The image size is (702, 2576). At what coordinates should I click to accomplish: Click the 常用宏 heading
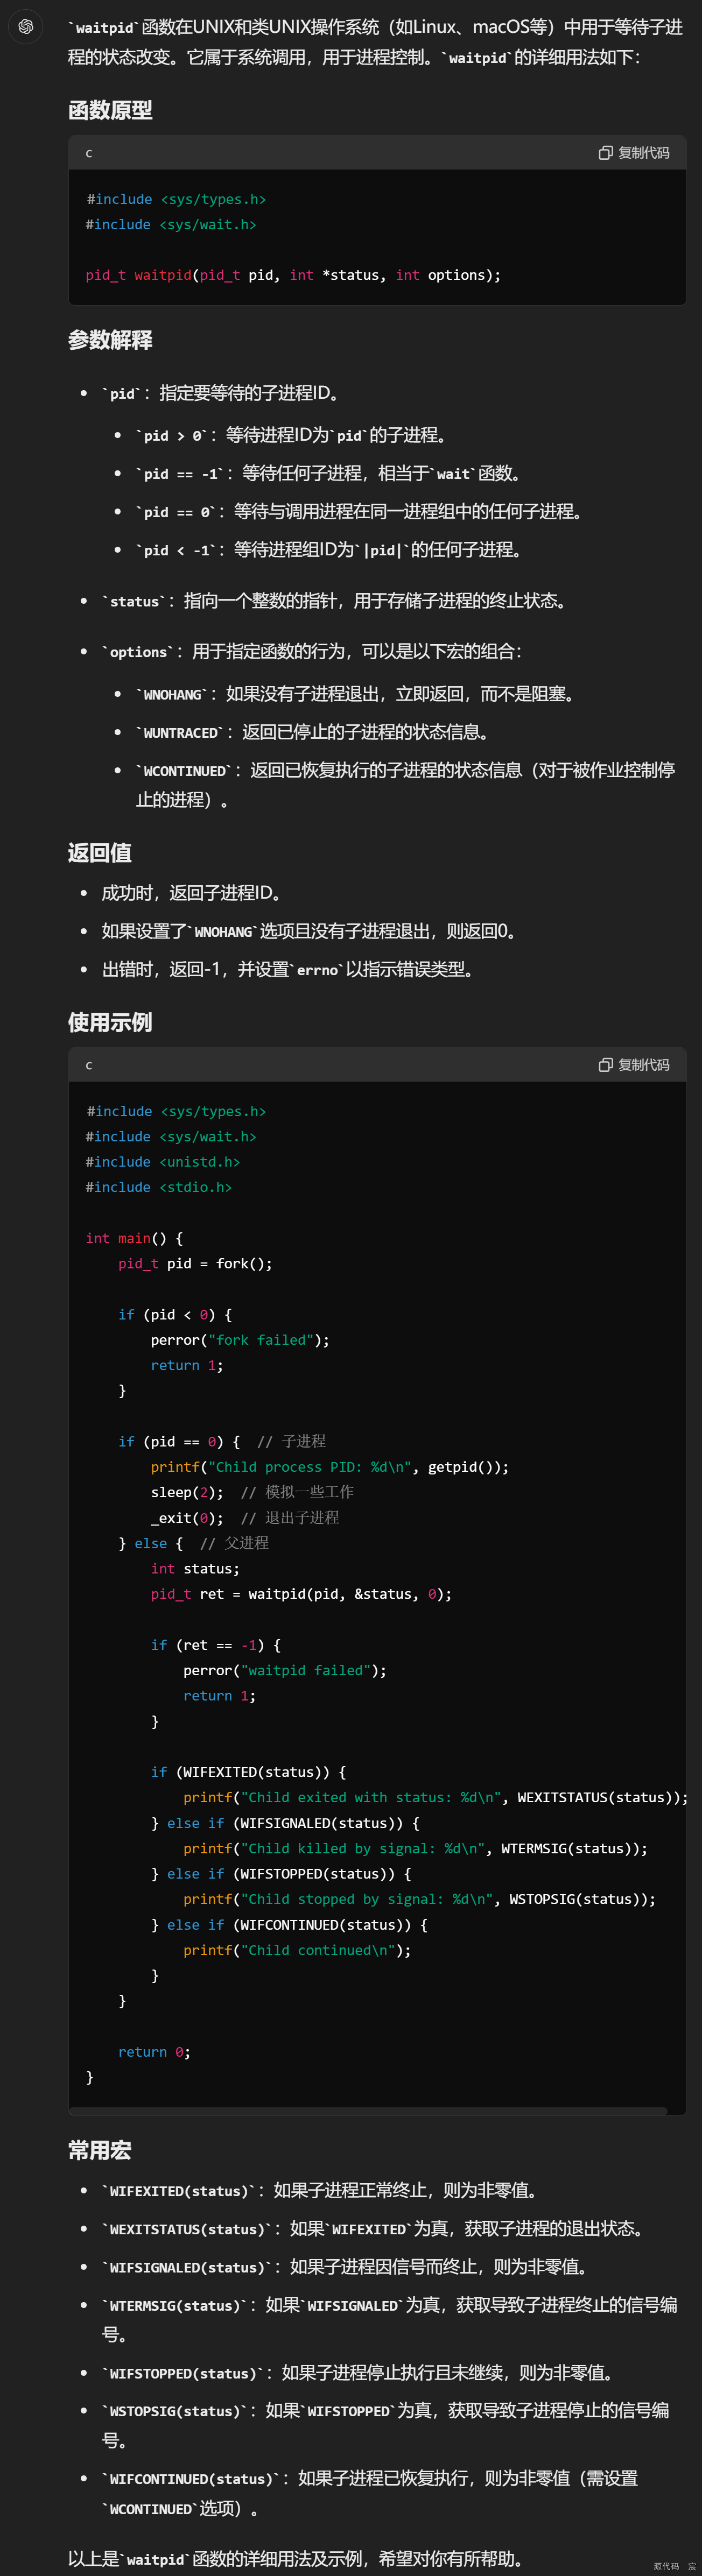[x=100, y=2150]
